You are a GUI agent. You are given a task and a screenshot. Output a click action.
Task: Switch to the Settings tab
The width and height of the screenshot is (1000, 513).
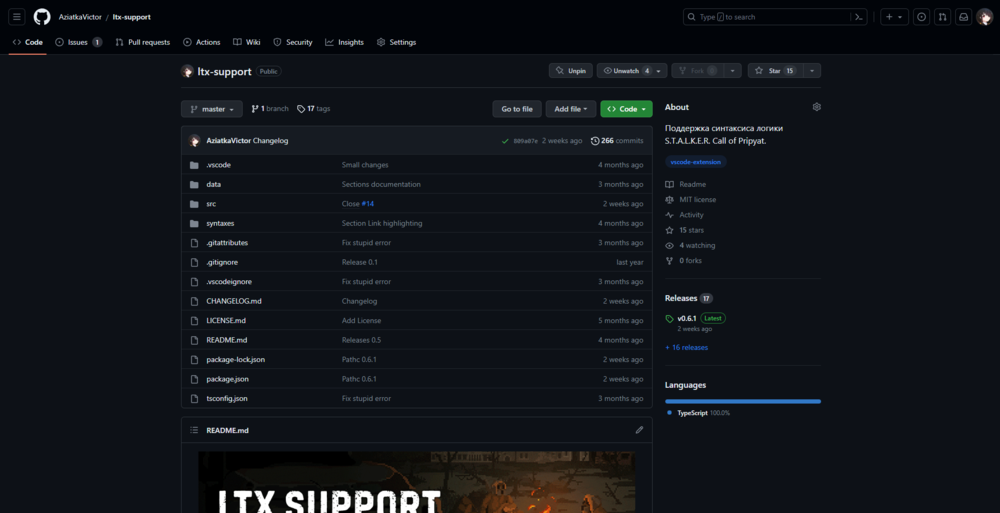click(x=396, y=42)
